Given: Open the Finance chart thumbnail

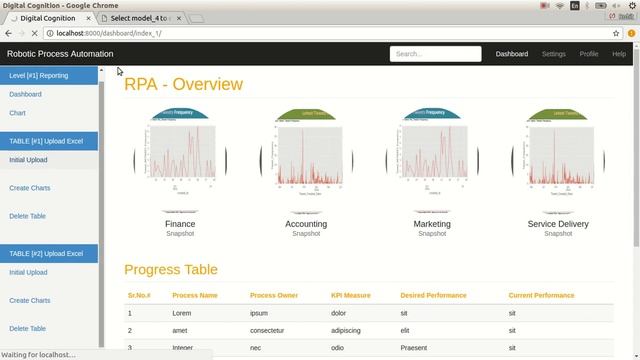Looking at the screenshot, I should point(180,160).
